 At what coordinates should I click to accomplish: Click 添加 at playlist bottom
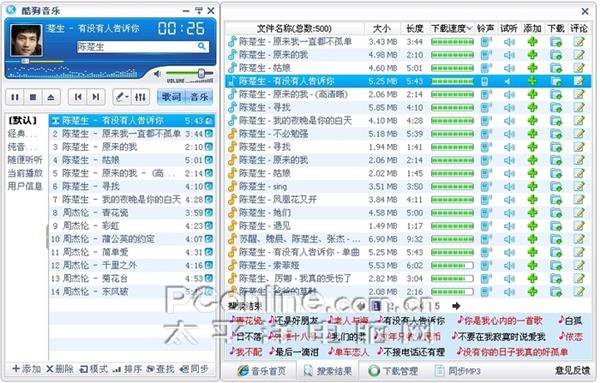pos(26,369)
